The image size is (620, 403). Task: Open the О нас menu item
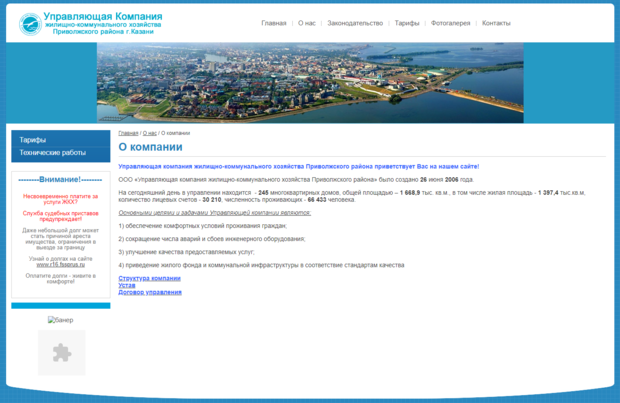[306, 22]
